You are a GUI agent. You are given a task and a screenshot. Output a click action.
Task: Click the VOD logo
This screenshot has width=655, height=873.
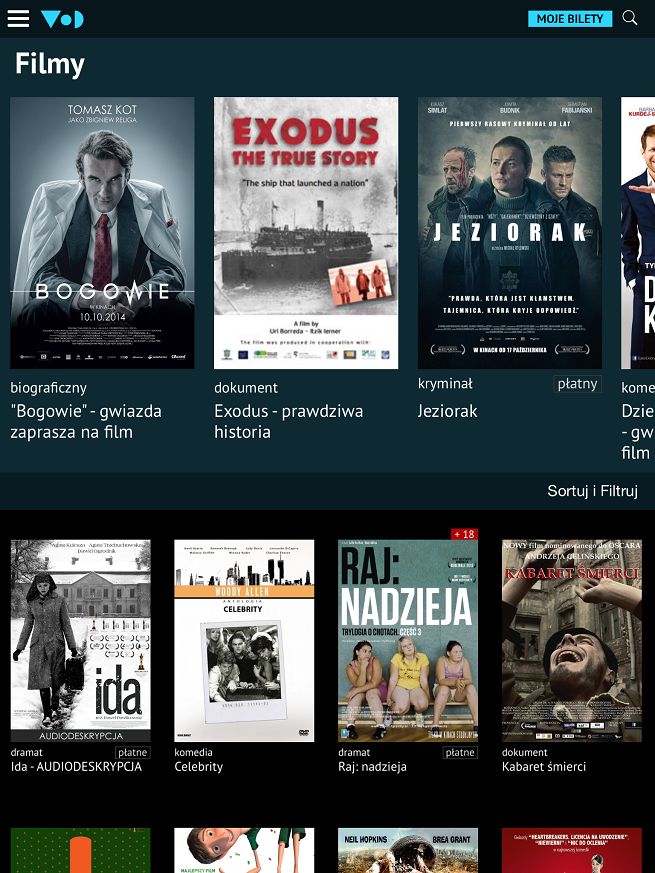(x=62, y=19)
